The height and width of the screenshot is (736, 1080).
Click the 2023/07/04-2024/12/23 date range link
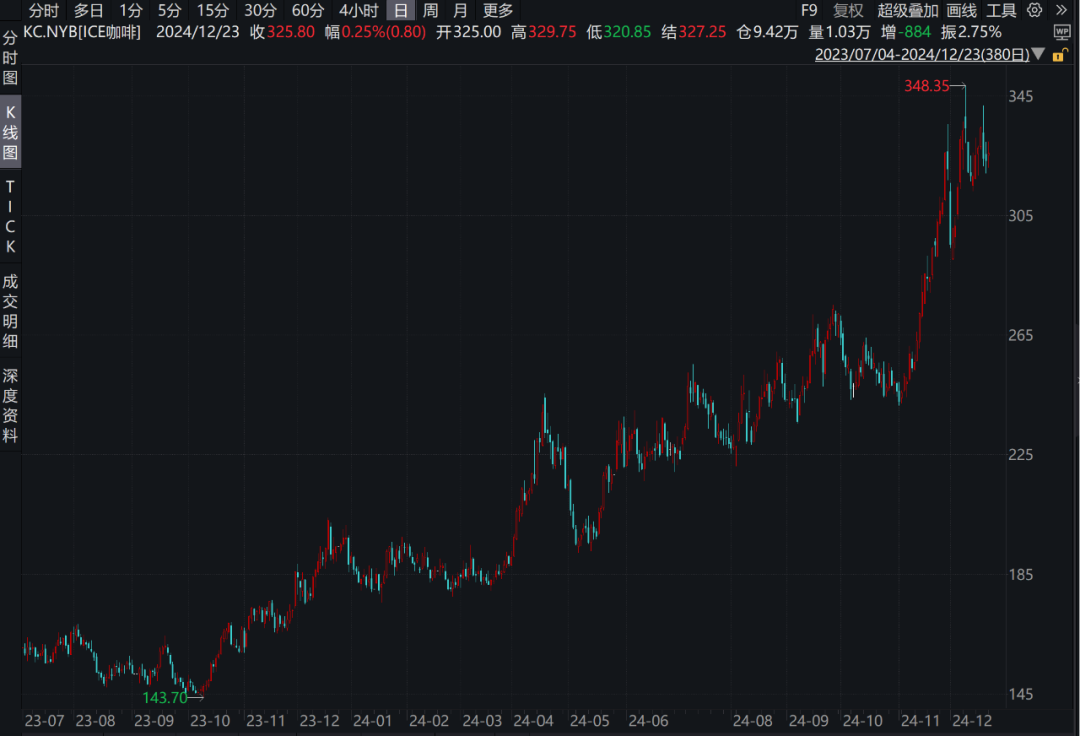click(921, 54)
